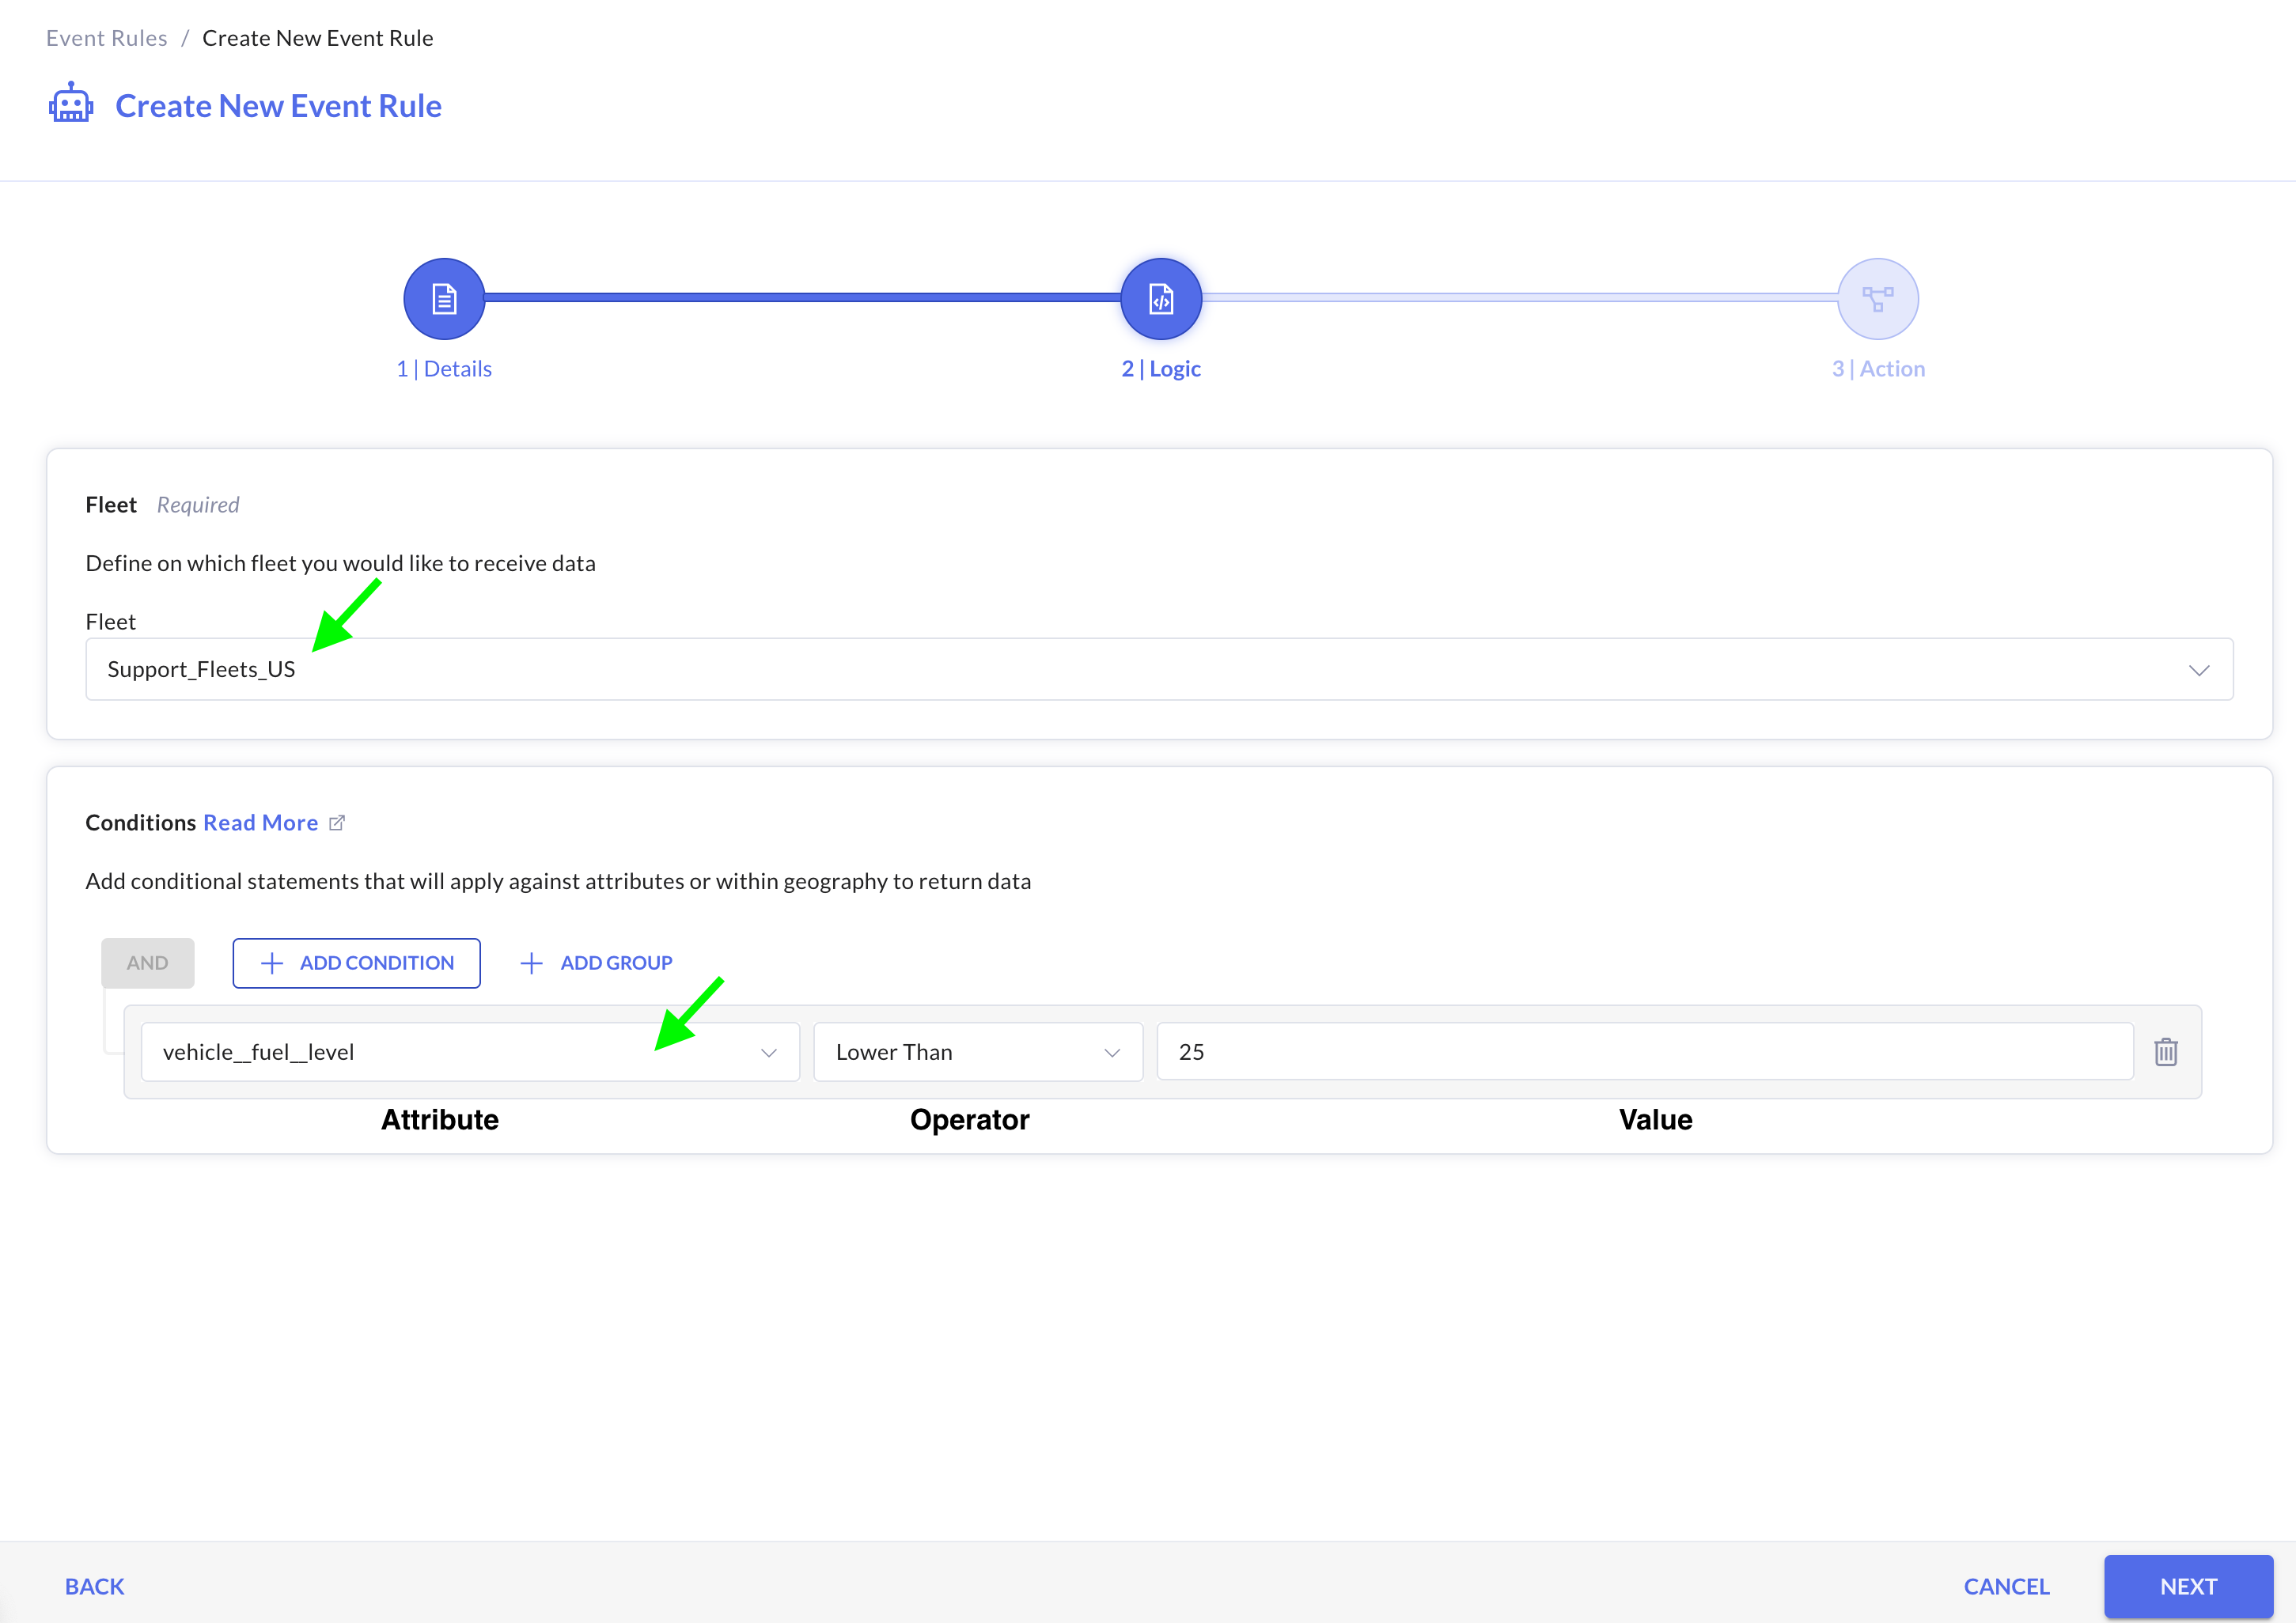Click the CANCEL button
The height and width of the screenshot is (1623, 2296).
pos(2005,1586)
